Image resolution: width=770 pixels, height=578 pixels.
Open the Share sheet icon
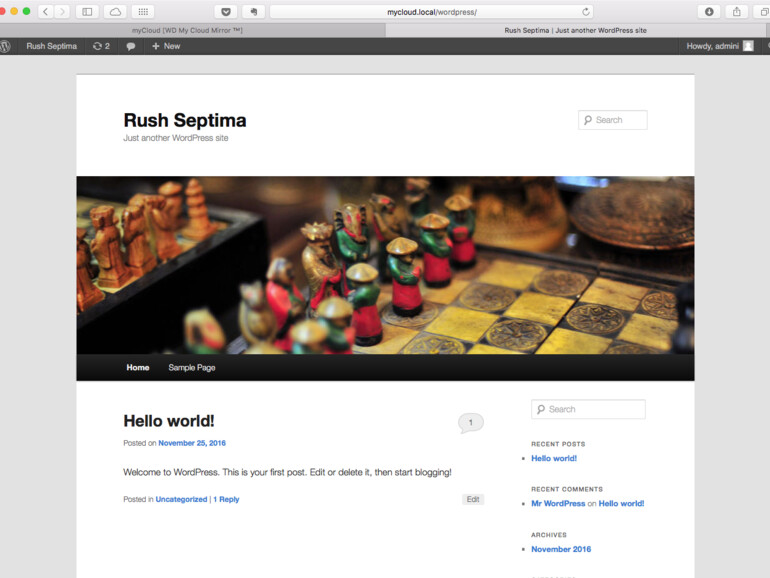pos(737,11)
